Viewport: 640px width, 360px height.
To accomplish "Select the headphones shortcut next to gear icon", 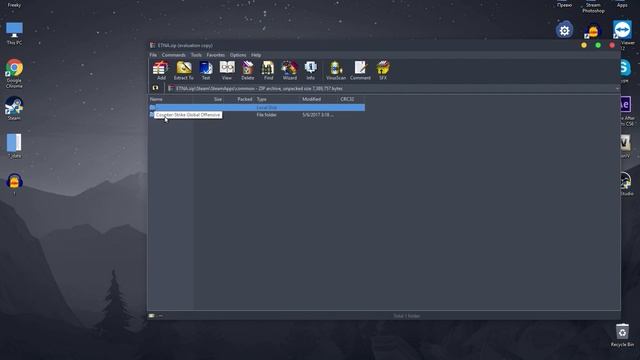I will [593, 31].
